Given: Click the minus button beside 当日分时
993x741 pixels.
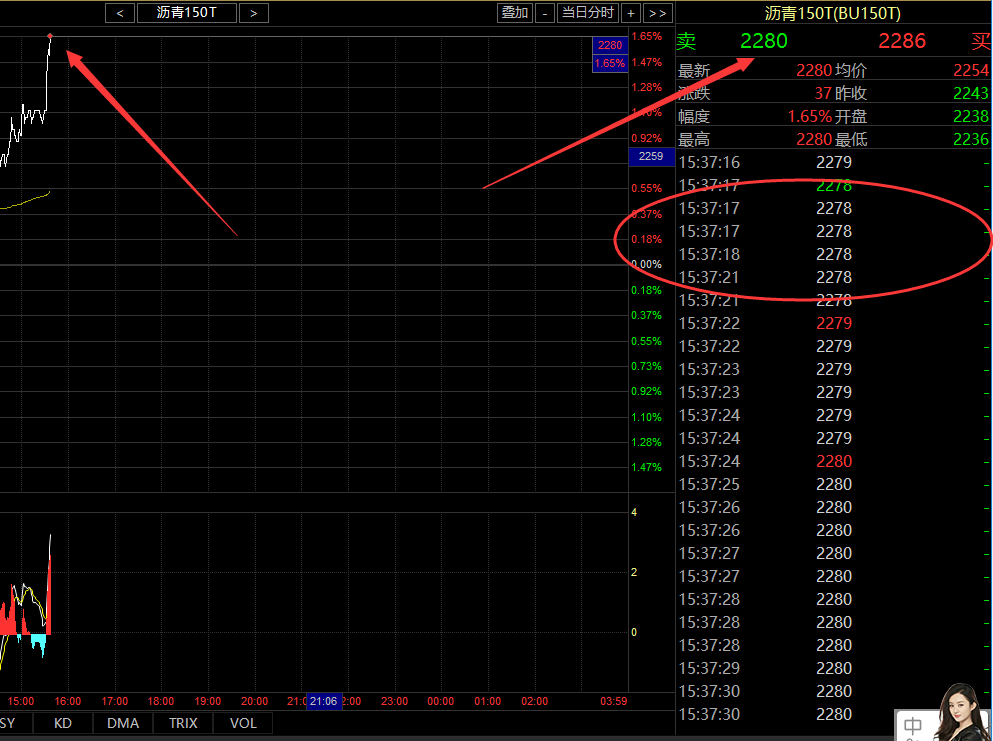Looking at the screenshot, I should [x=544, y=13].
